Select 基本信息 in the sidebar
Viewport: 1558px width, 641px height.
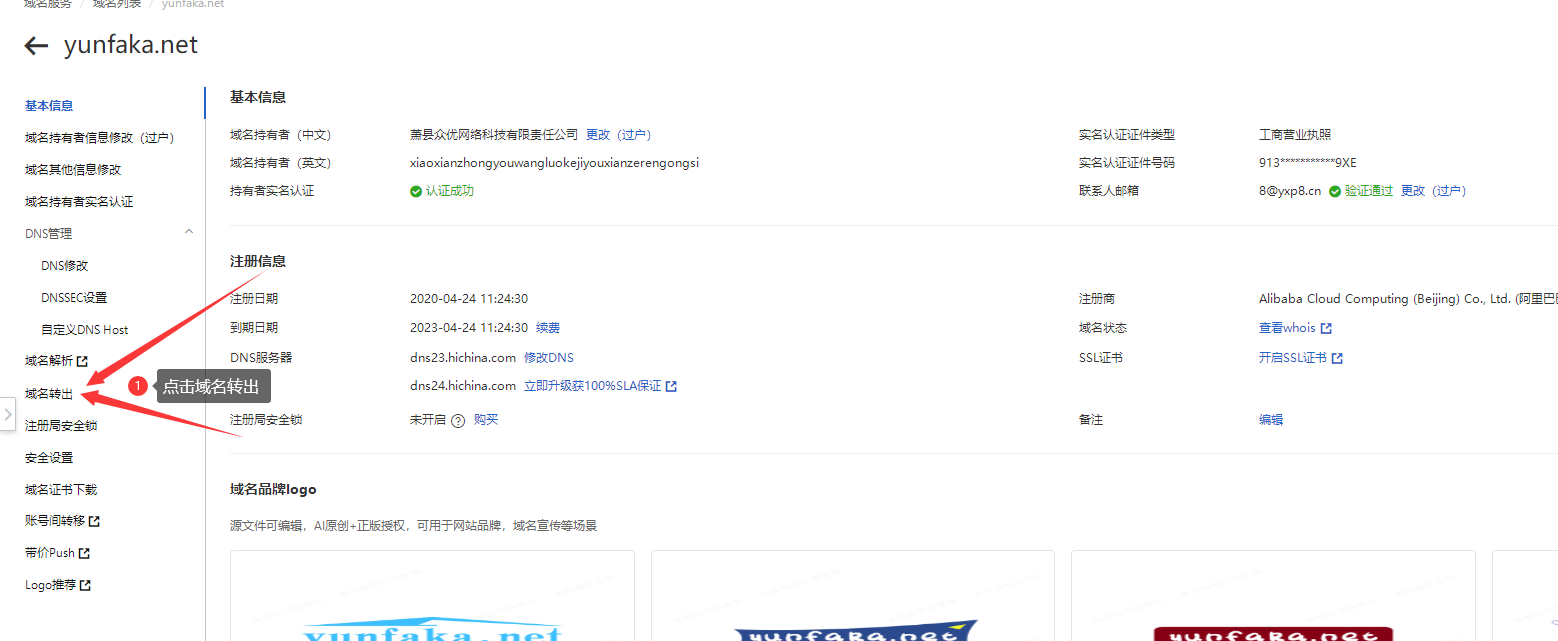[49, 106]
